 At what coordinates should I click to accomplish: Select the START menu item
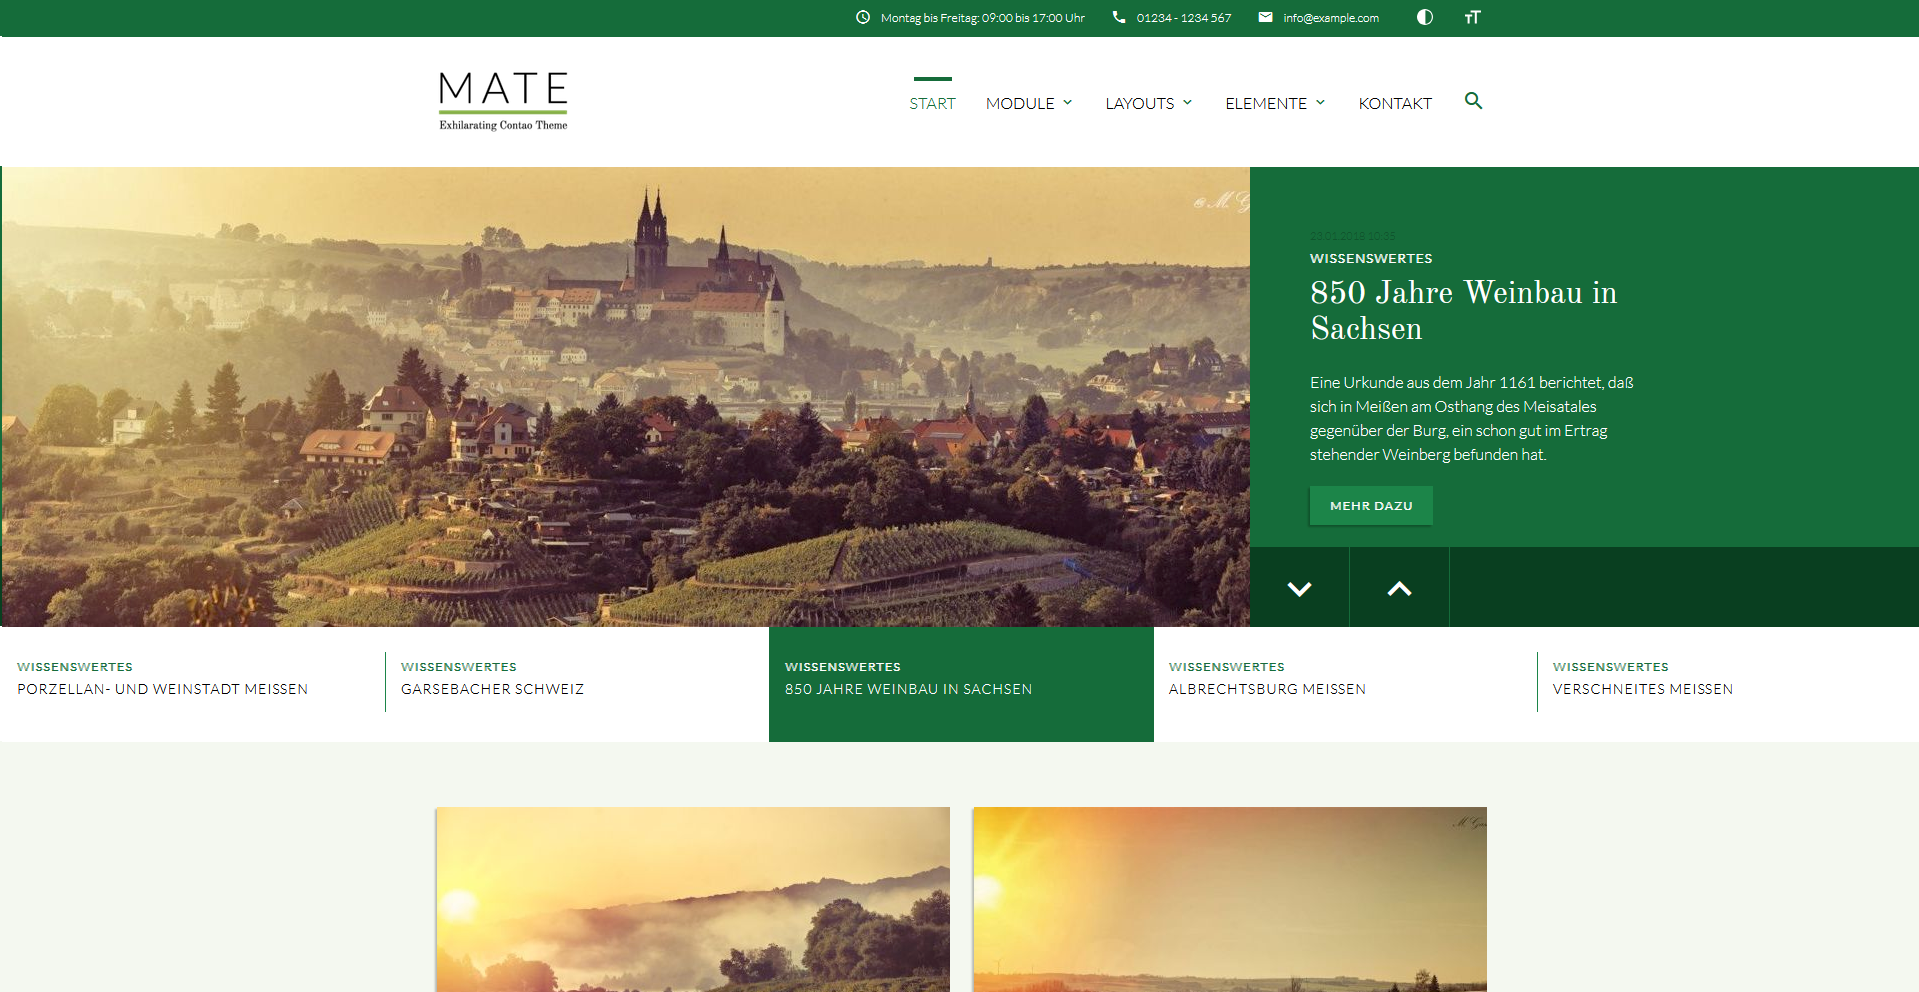[931, 102]
